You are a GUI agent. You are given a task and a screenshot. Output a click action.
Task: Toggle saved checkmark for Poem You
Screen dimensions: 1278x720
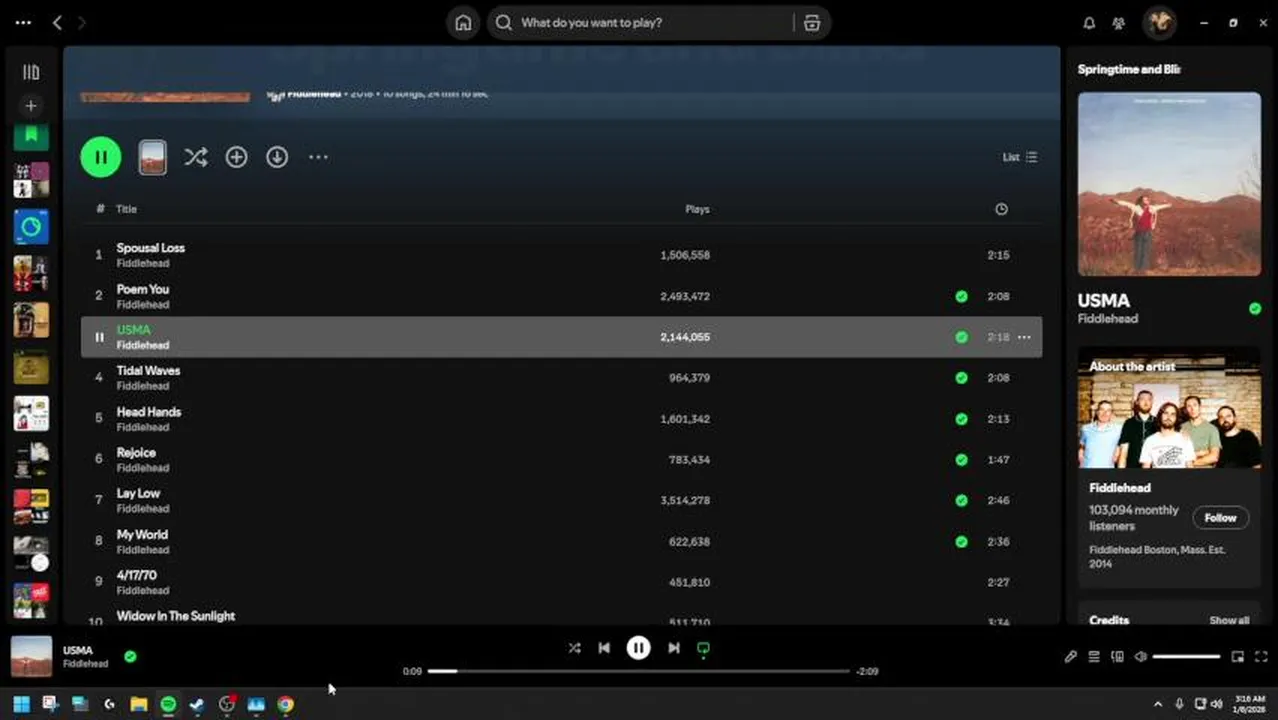tap(961, 296)
